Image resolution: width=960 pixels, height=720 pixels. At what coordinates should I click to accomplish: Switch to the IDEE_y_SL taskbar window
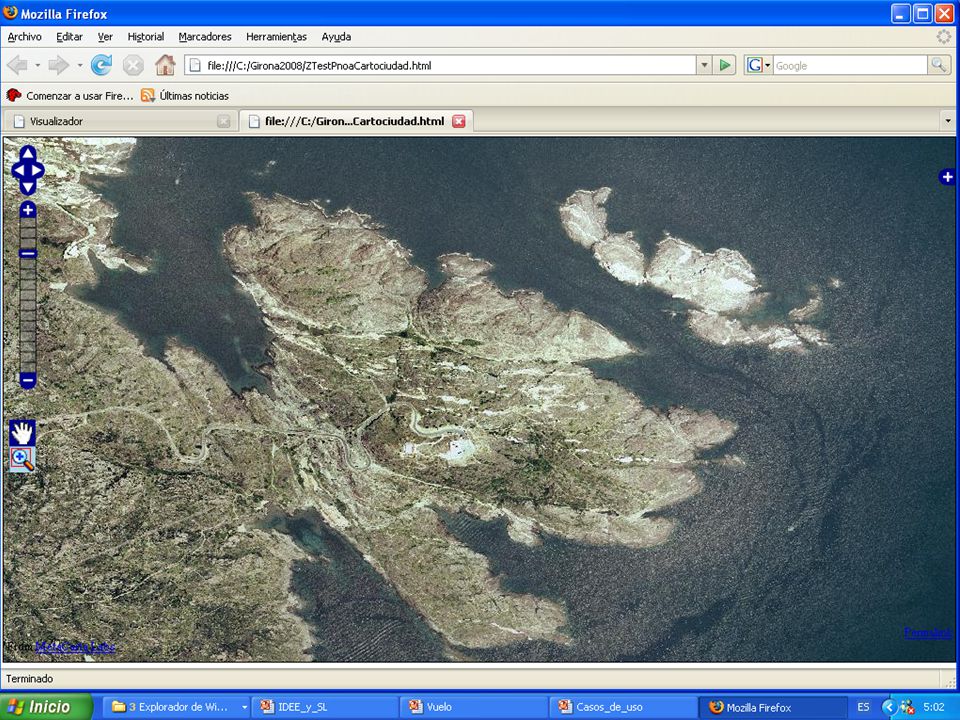[x=326, y=707]
